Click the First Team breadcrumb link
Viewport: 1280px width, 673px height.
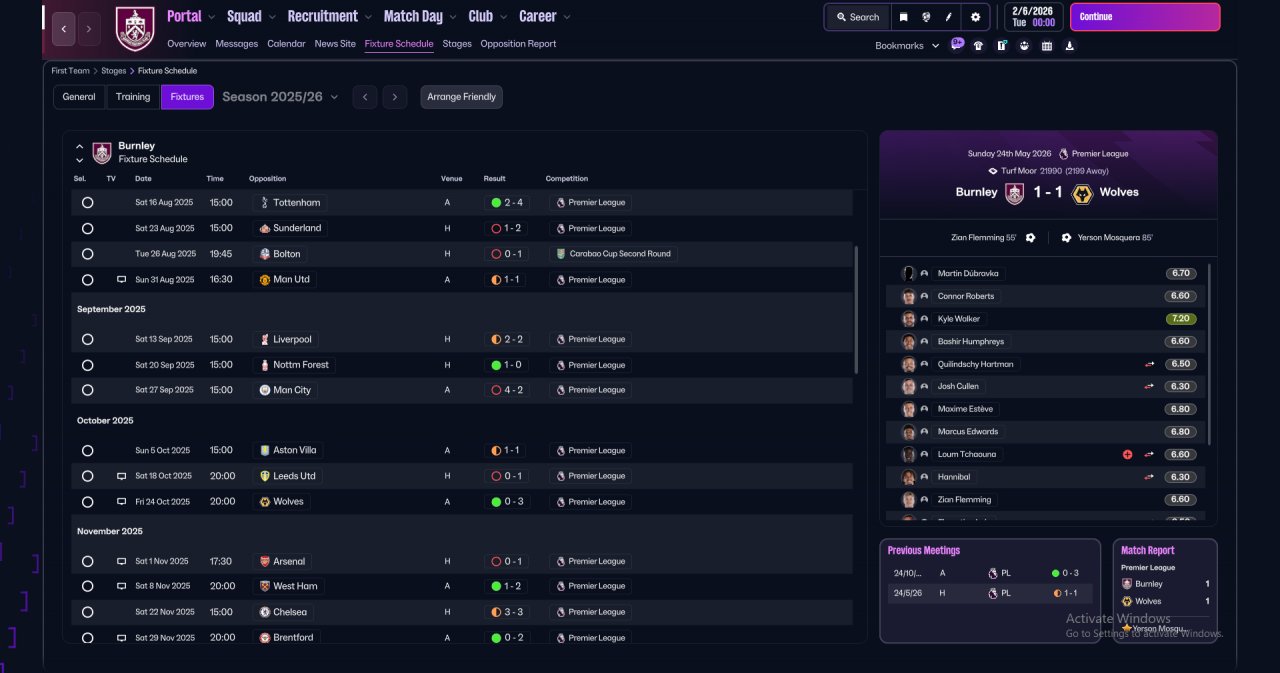click(71, 71)
